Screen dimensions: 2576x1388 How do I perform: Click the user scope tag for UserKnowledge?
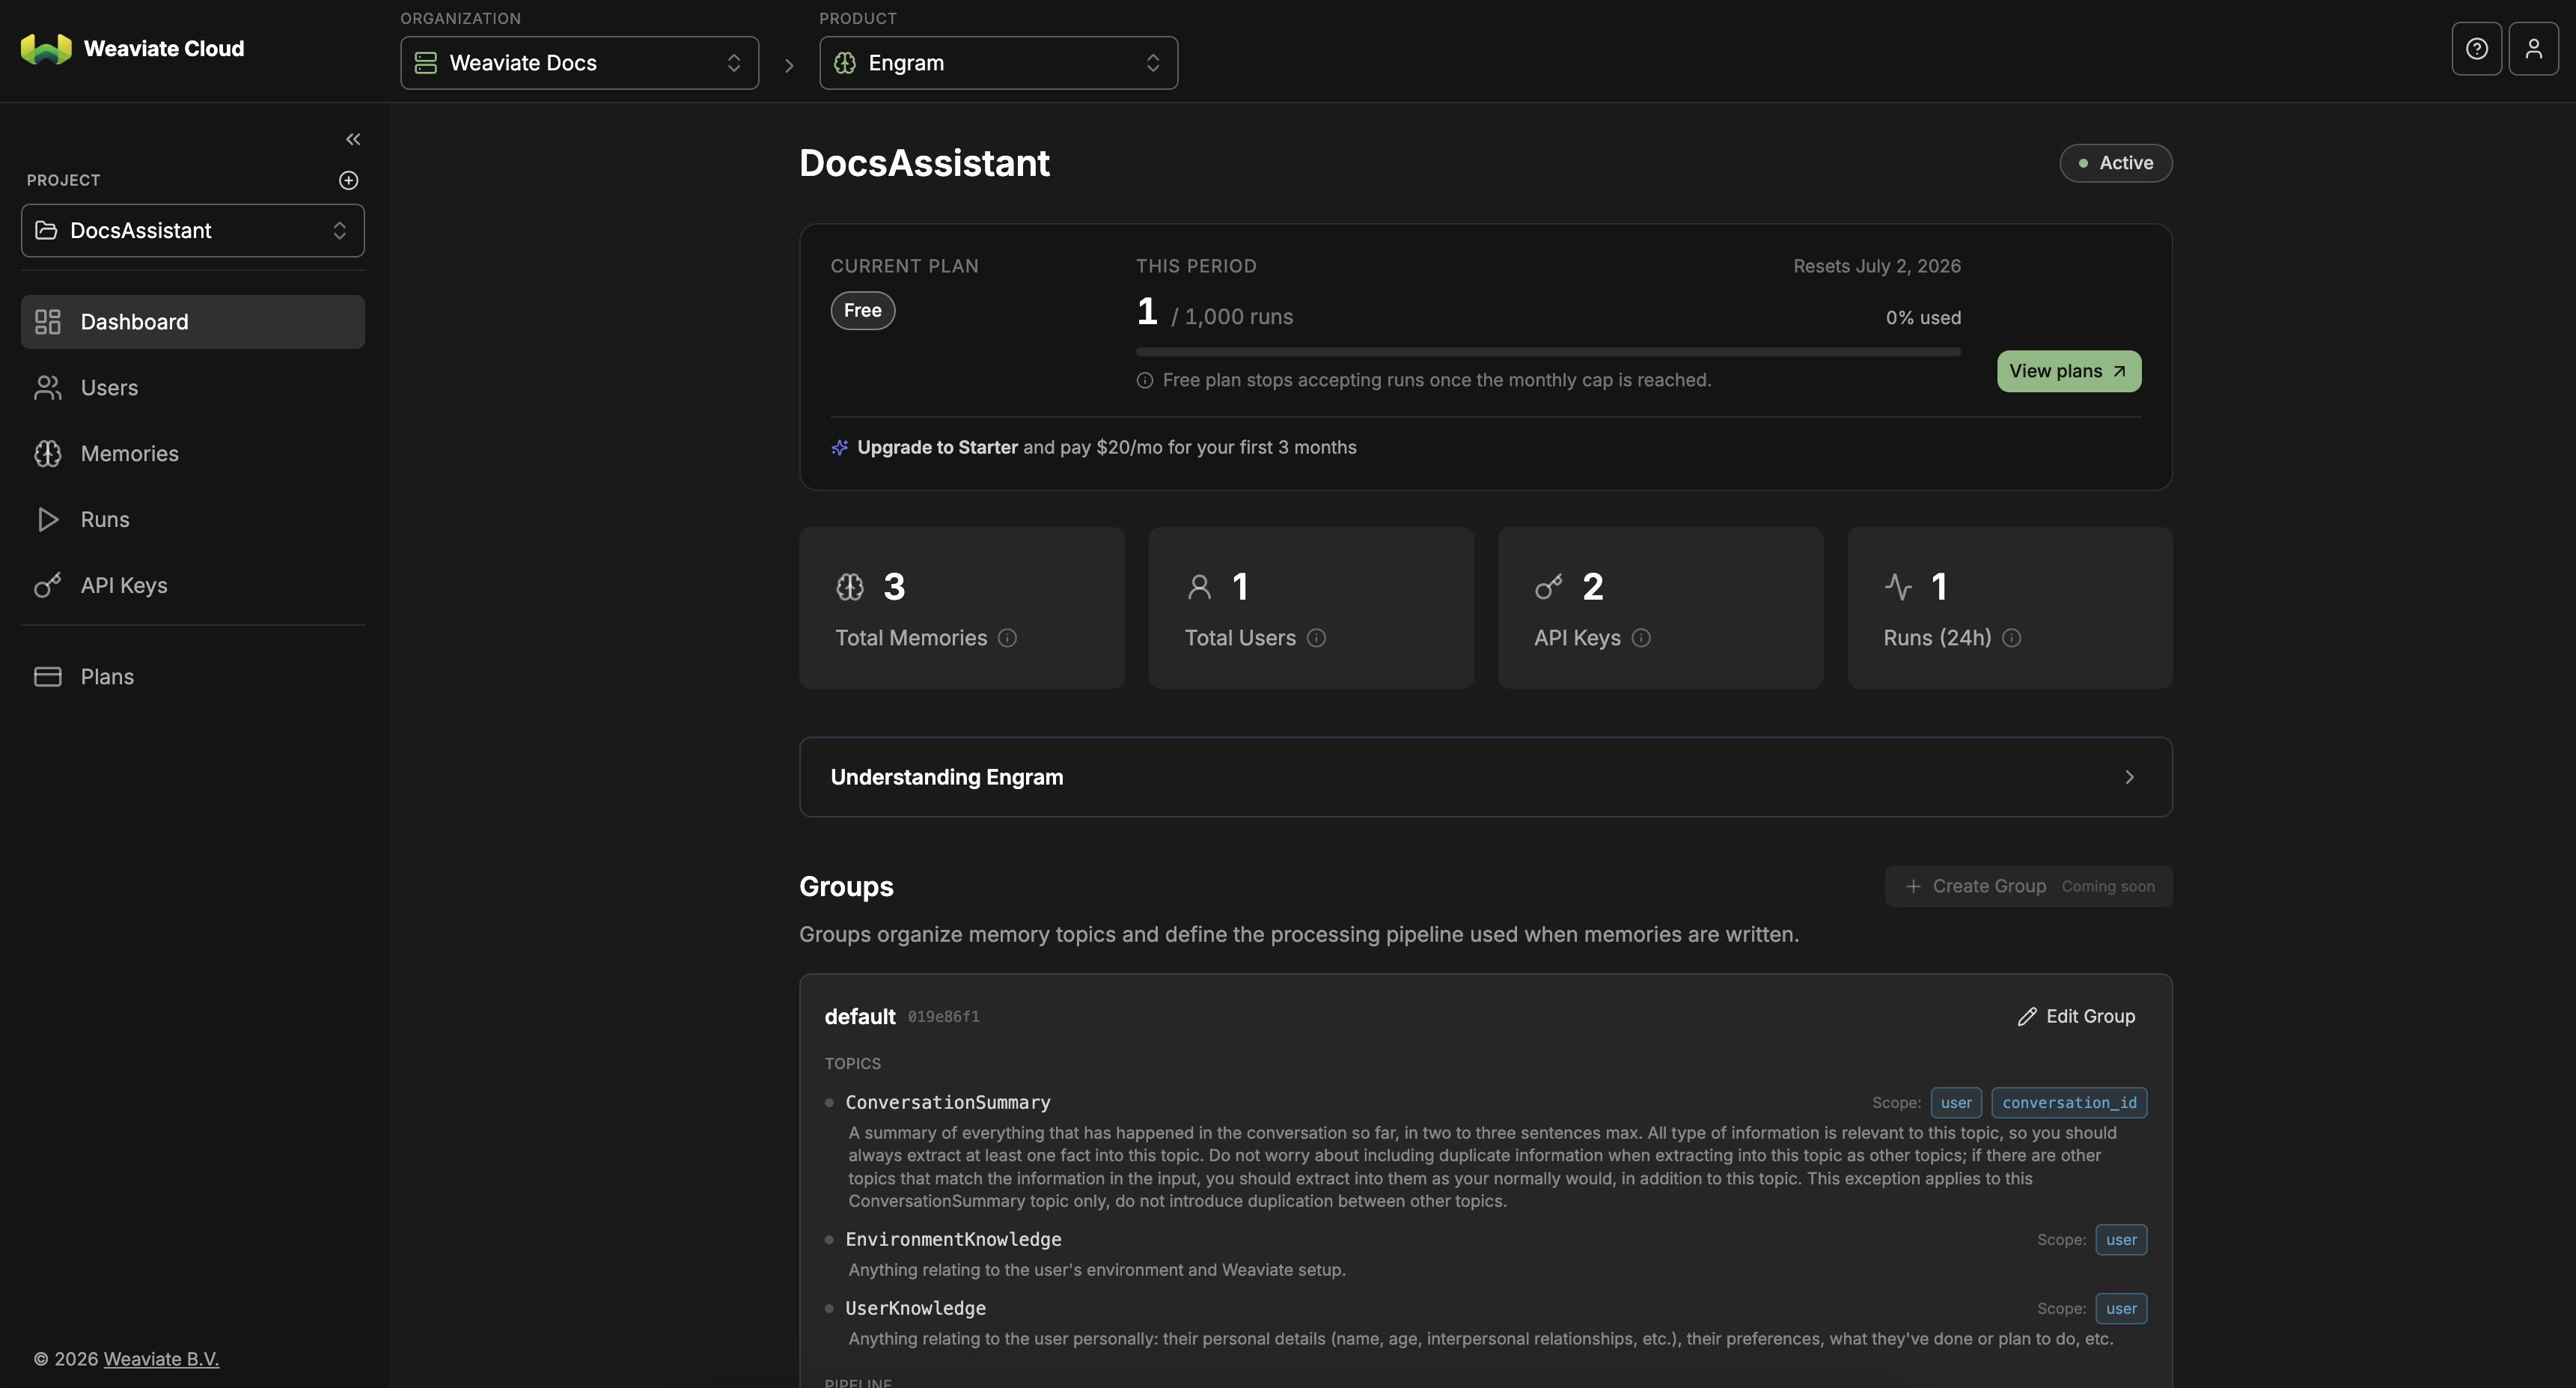(2120, 1309)
